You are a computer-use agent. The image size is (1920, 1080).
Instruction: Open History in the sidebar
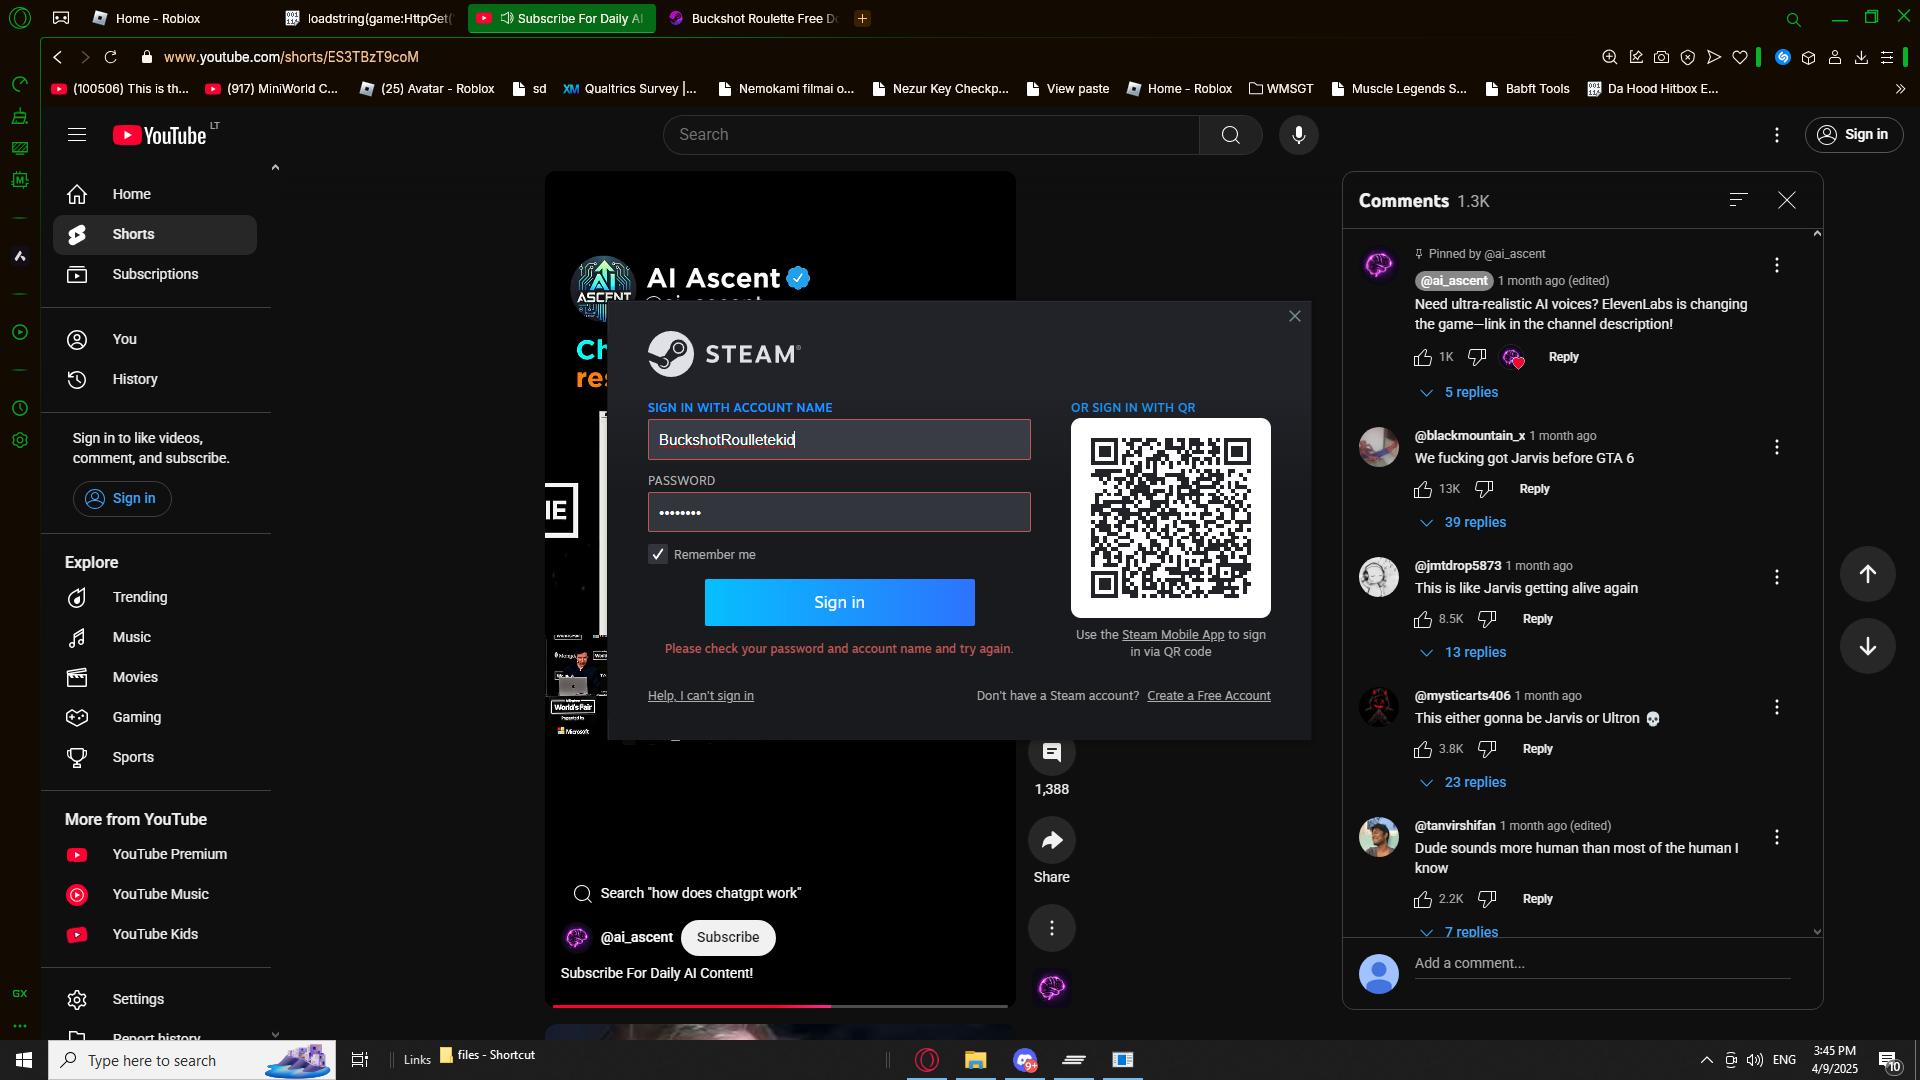pos(155,379)
